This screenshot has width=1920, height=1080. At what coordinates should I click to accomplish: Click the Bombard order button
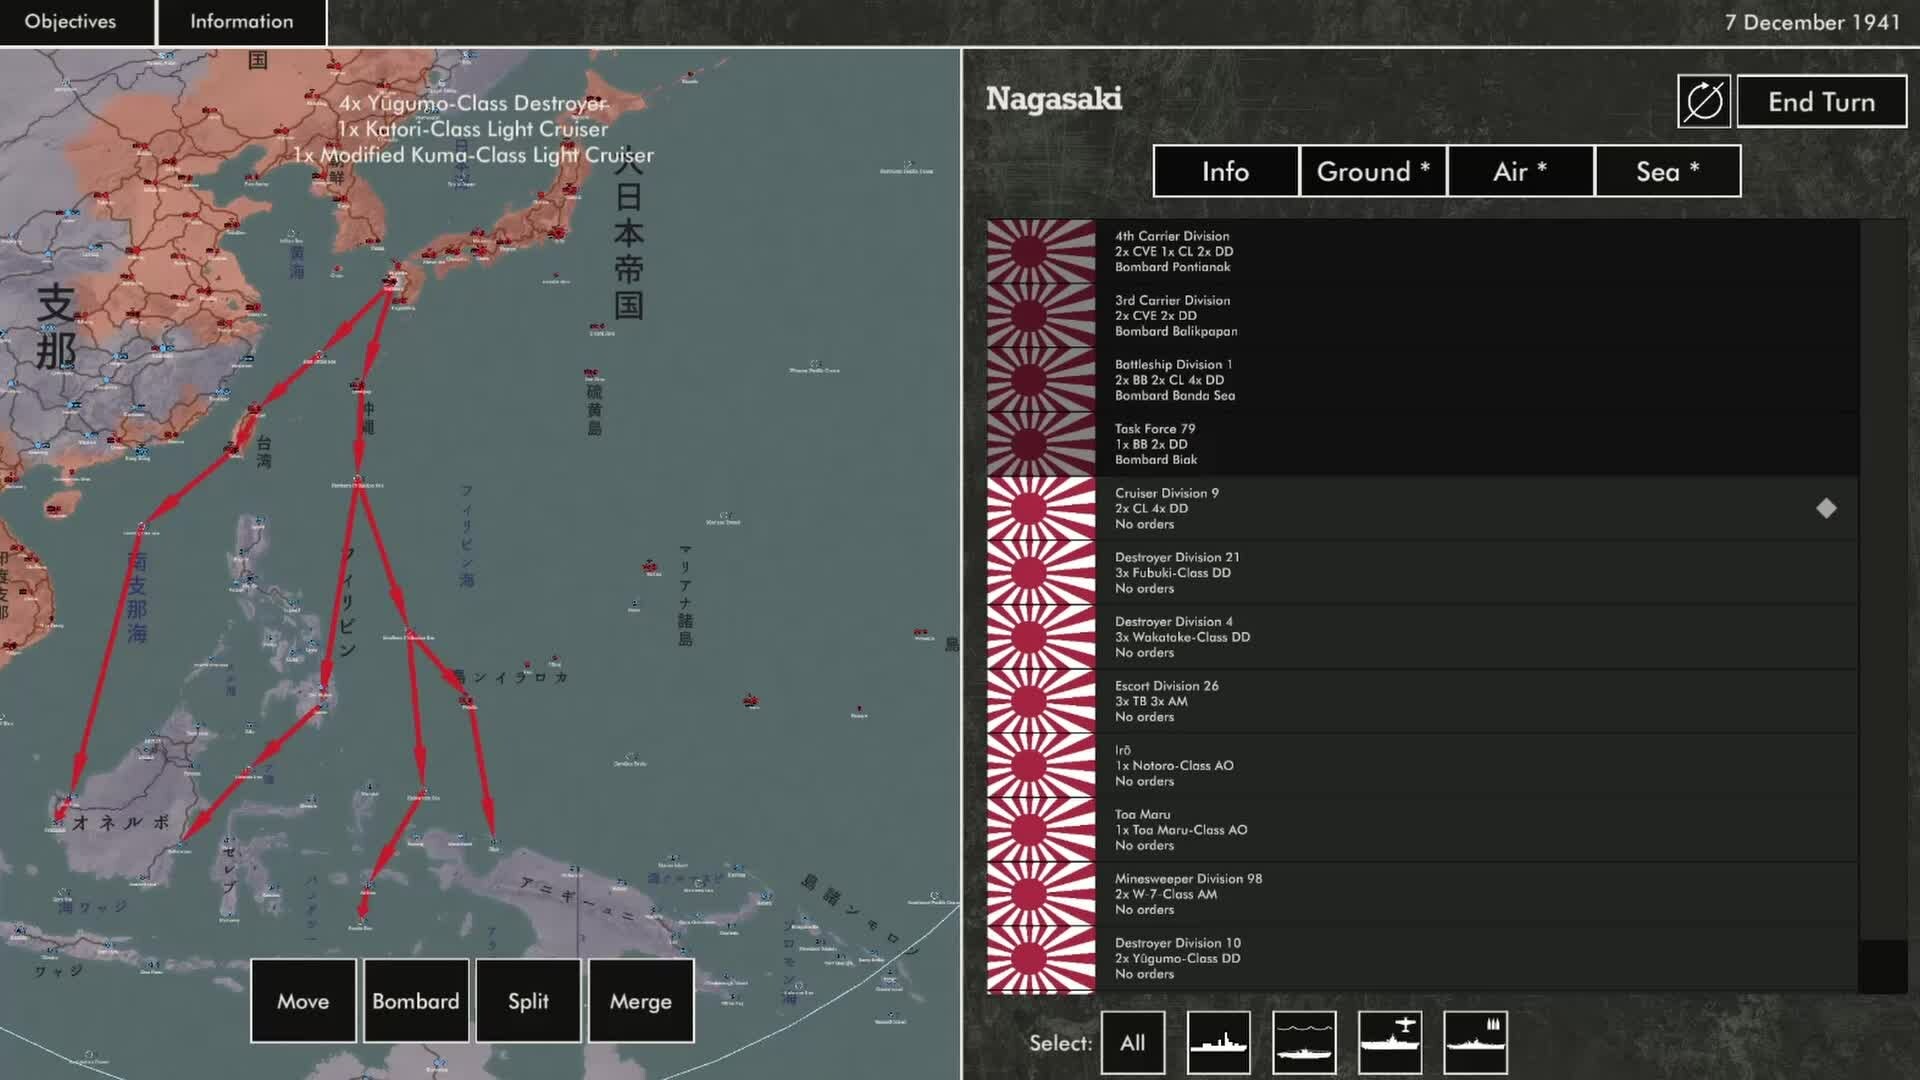click(x=415, y=1001)
